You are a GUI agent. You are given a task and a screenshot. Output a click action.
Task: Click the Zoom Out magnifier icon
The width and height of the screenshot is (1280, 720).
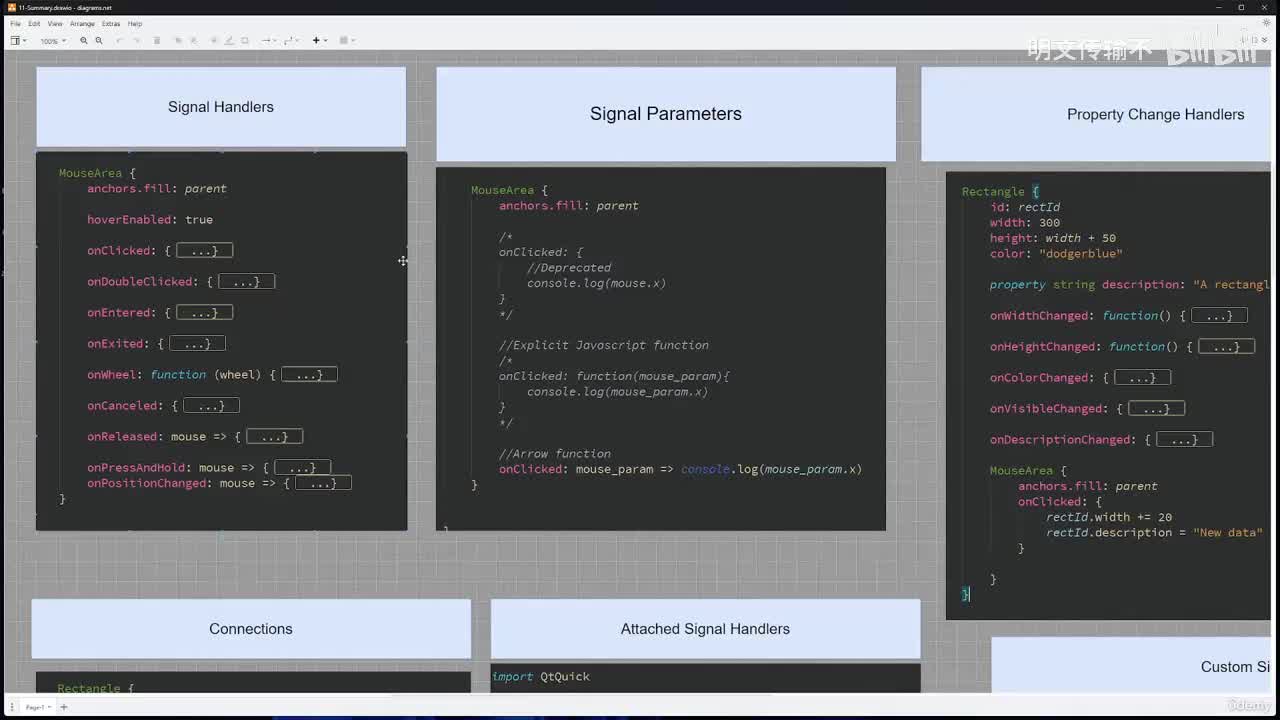click(98, 41)
